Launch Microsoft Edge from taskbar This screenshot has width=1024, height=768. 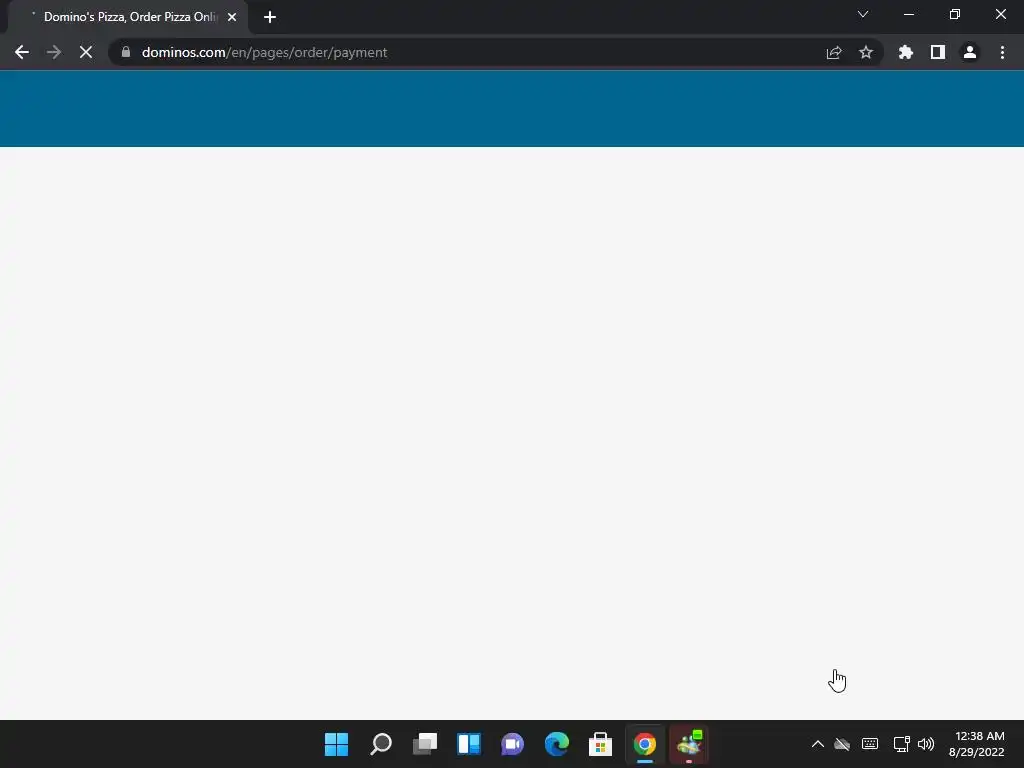click(556, 744)
